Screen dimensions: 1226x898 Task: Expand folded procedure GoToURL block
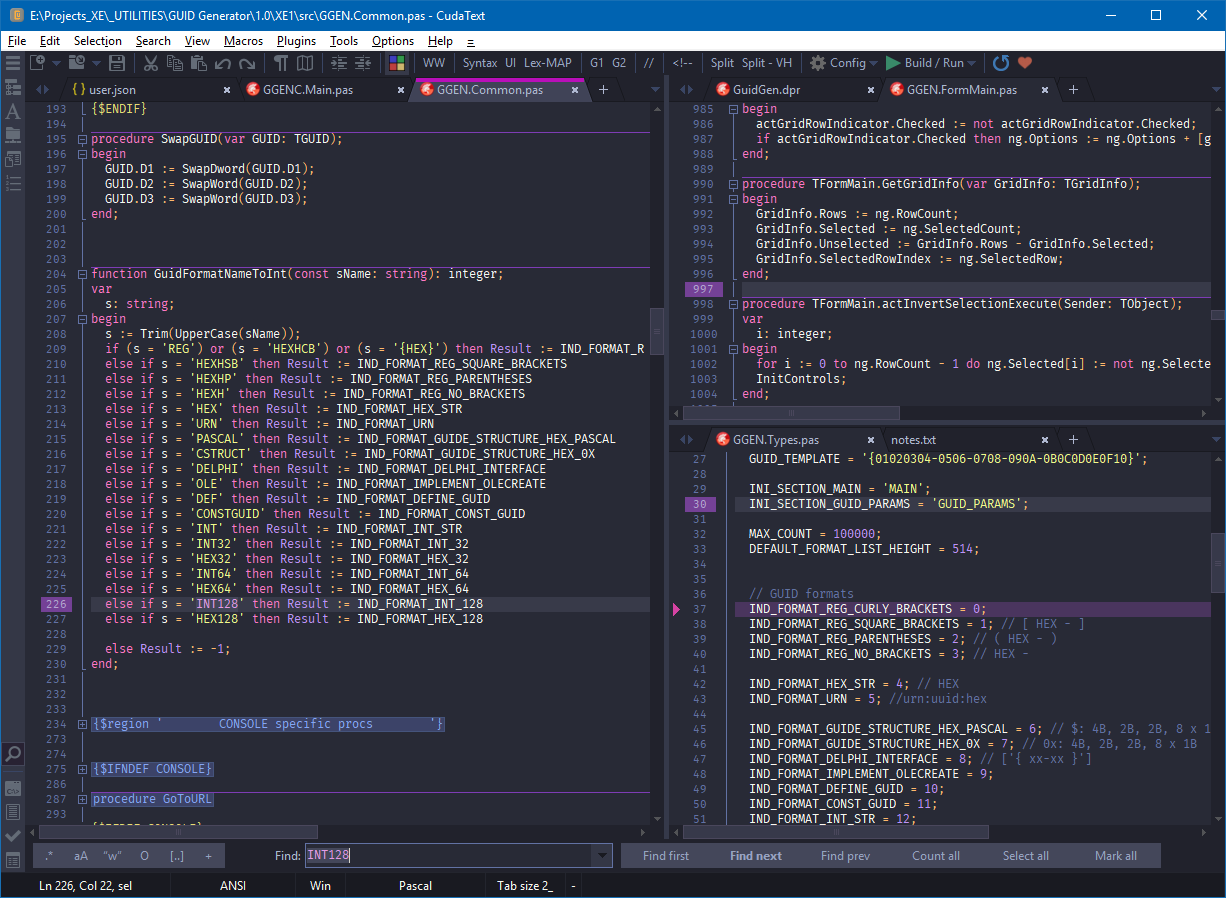pos(82,799)
